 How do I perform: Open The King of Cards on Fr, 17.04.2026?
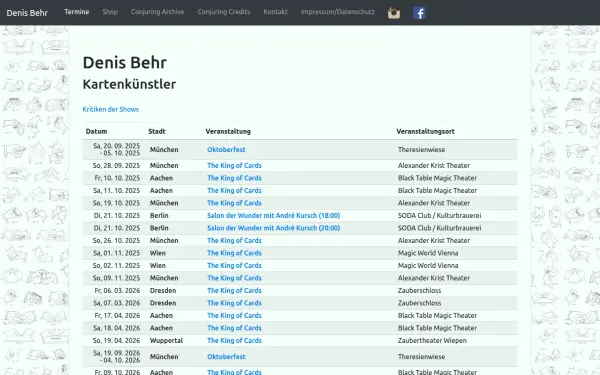click(x=234, y=315)
